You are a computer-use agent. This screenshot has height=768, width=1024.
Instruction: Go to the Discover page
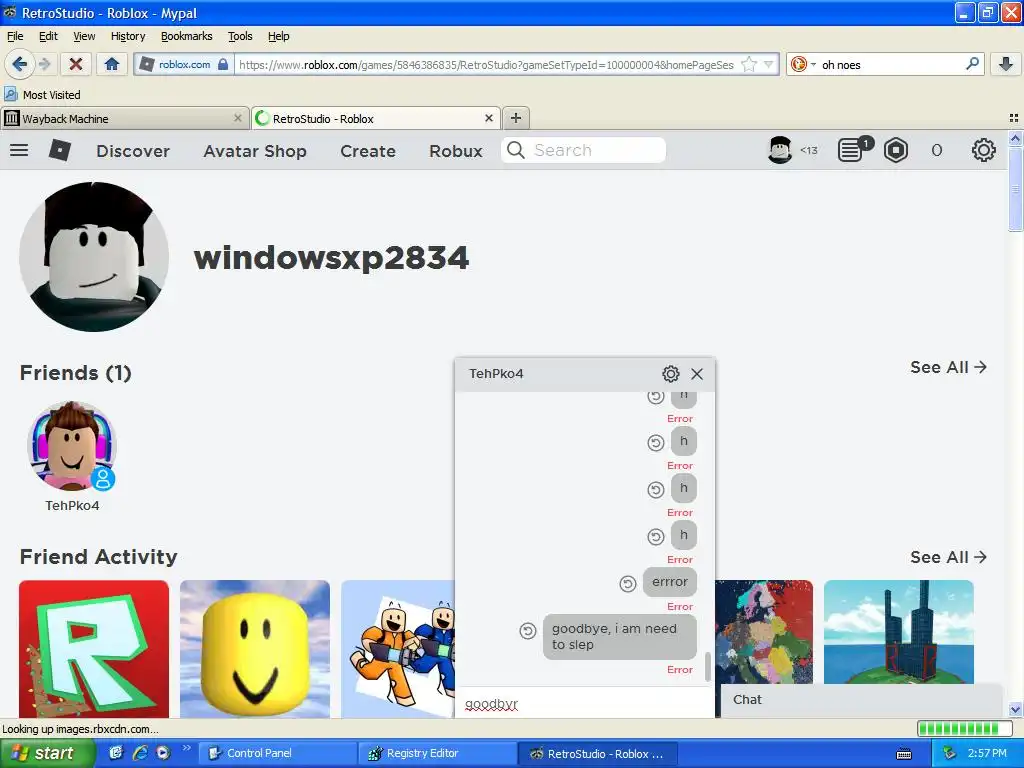pos(133,151)
